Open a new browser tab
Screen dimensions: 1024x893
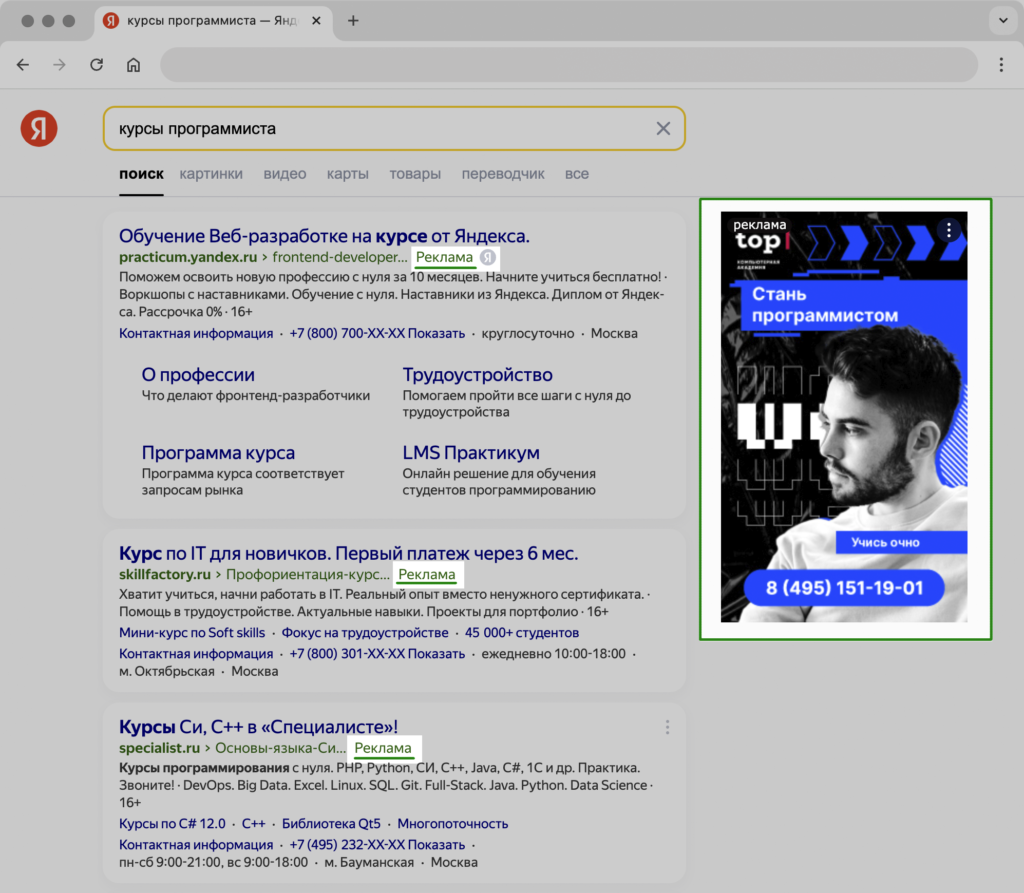(353, 21)
